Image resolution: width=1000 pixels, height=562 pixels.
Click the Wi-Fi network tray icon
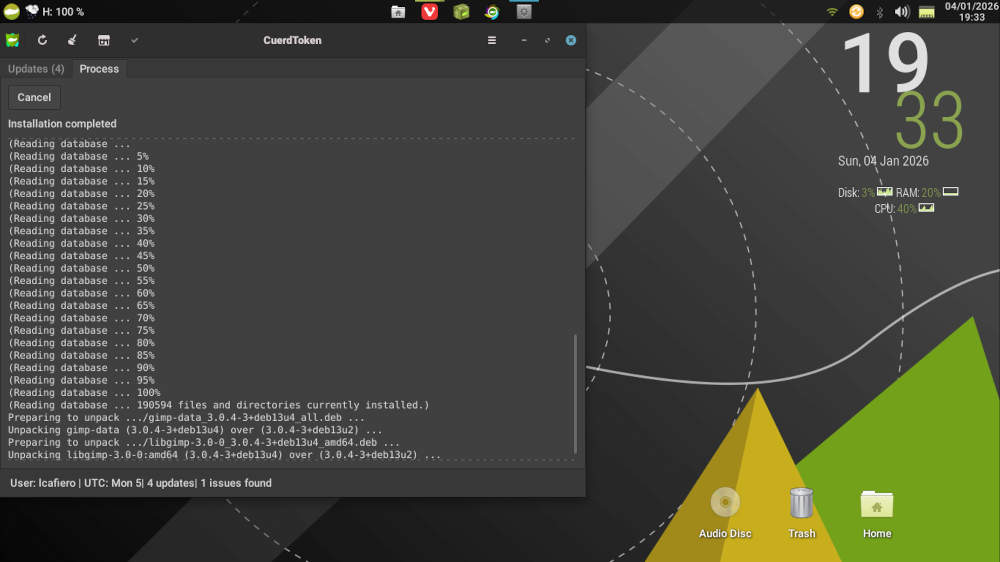(832, 12)
